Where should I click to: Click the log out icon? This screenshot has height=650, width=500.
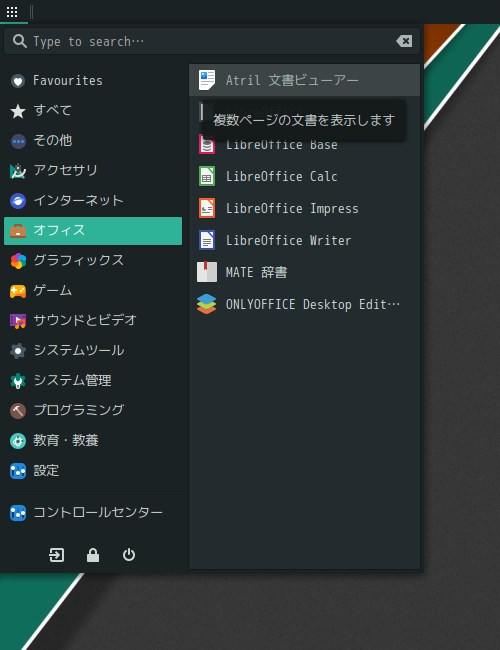(x=56, y=555)
